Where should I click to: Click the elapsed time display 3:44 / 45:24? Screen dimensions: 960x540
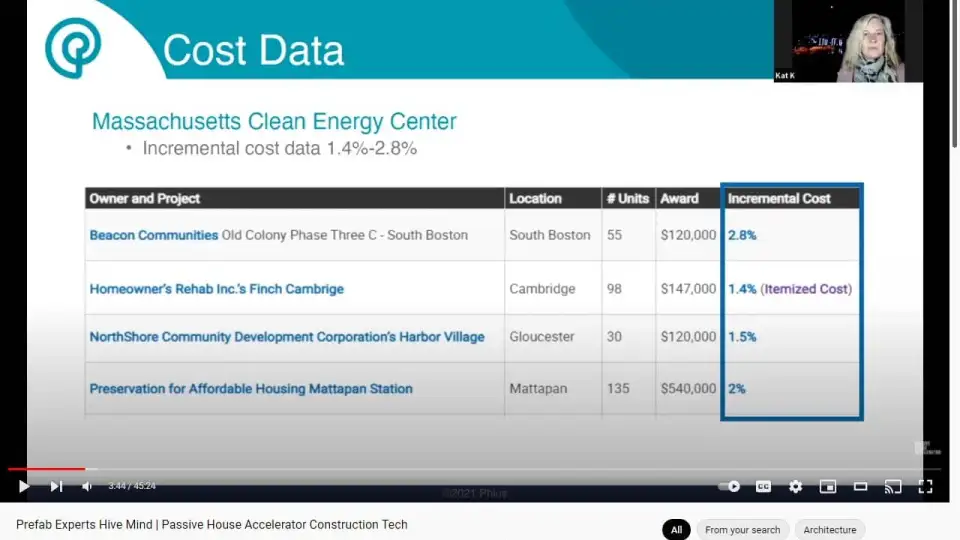coord(132,486)
